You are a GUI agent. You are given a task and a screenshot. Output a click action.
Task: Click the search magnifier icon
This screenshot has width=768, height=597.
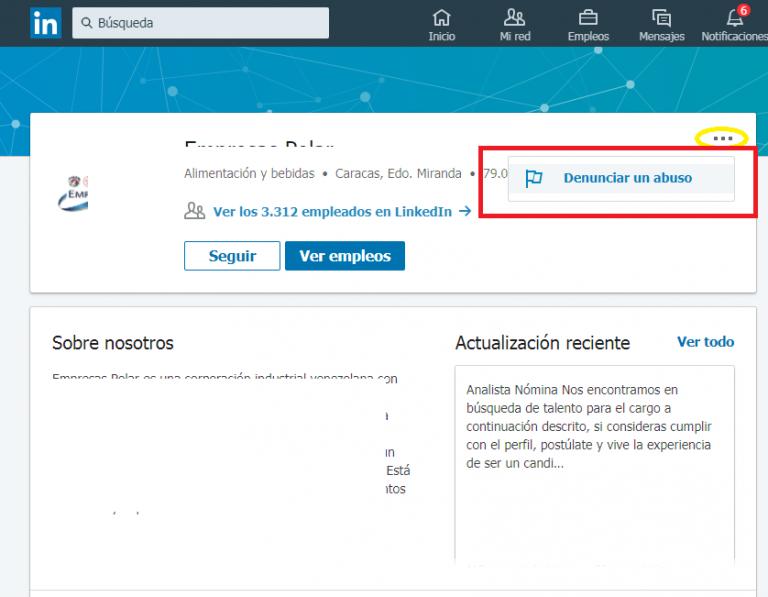click(x=87, y=23)
